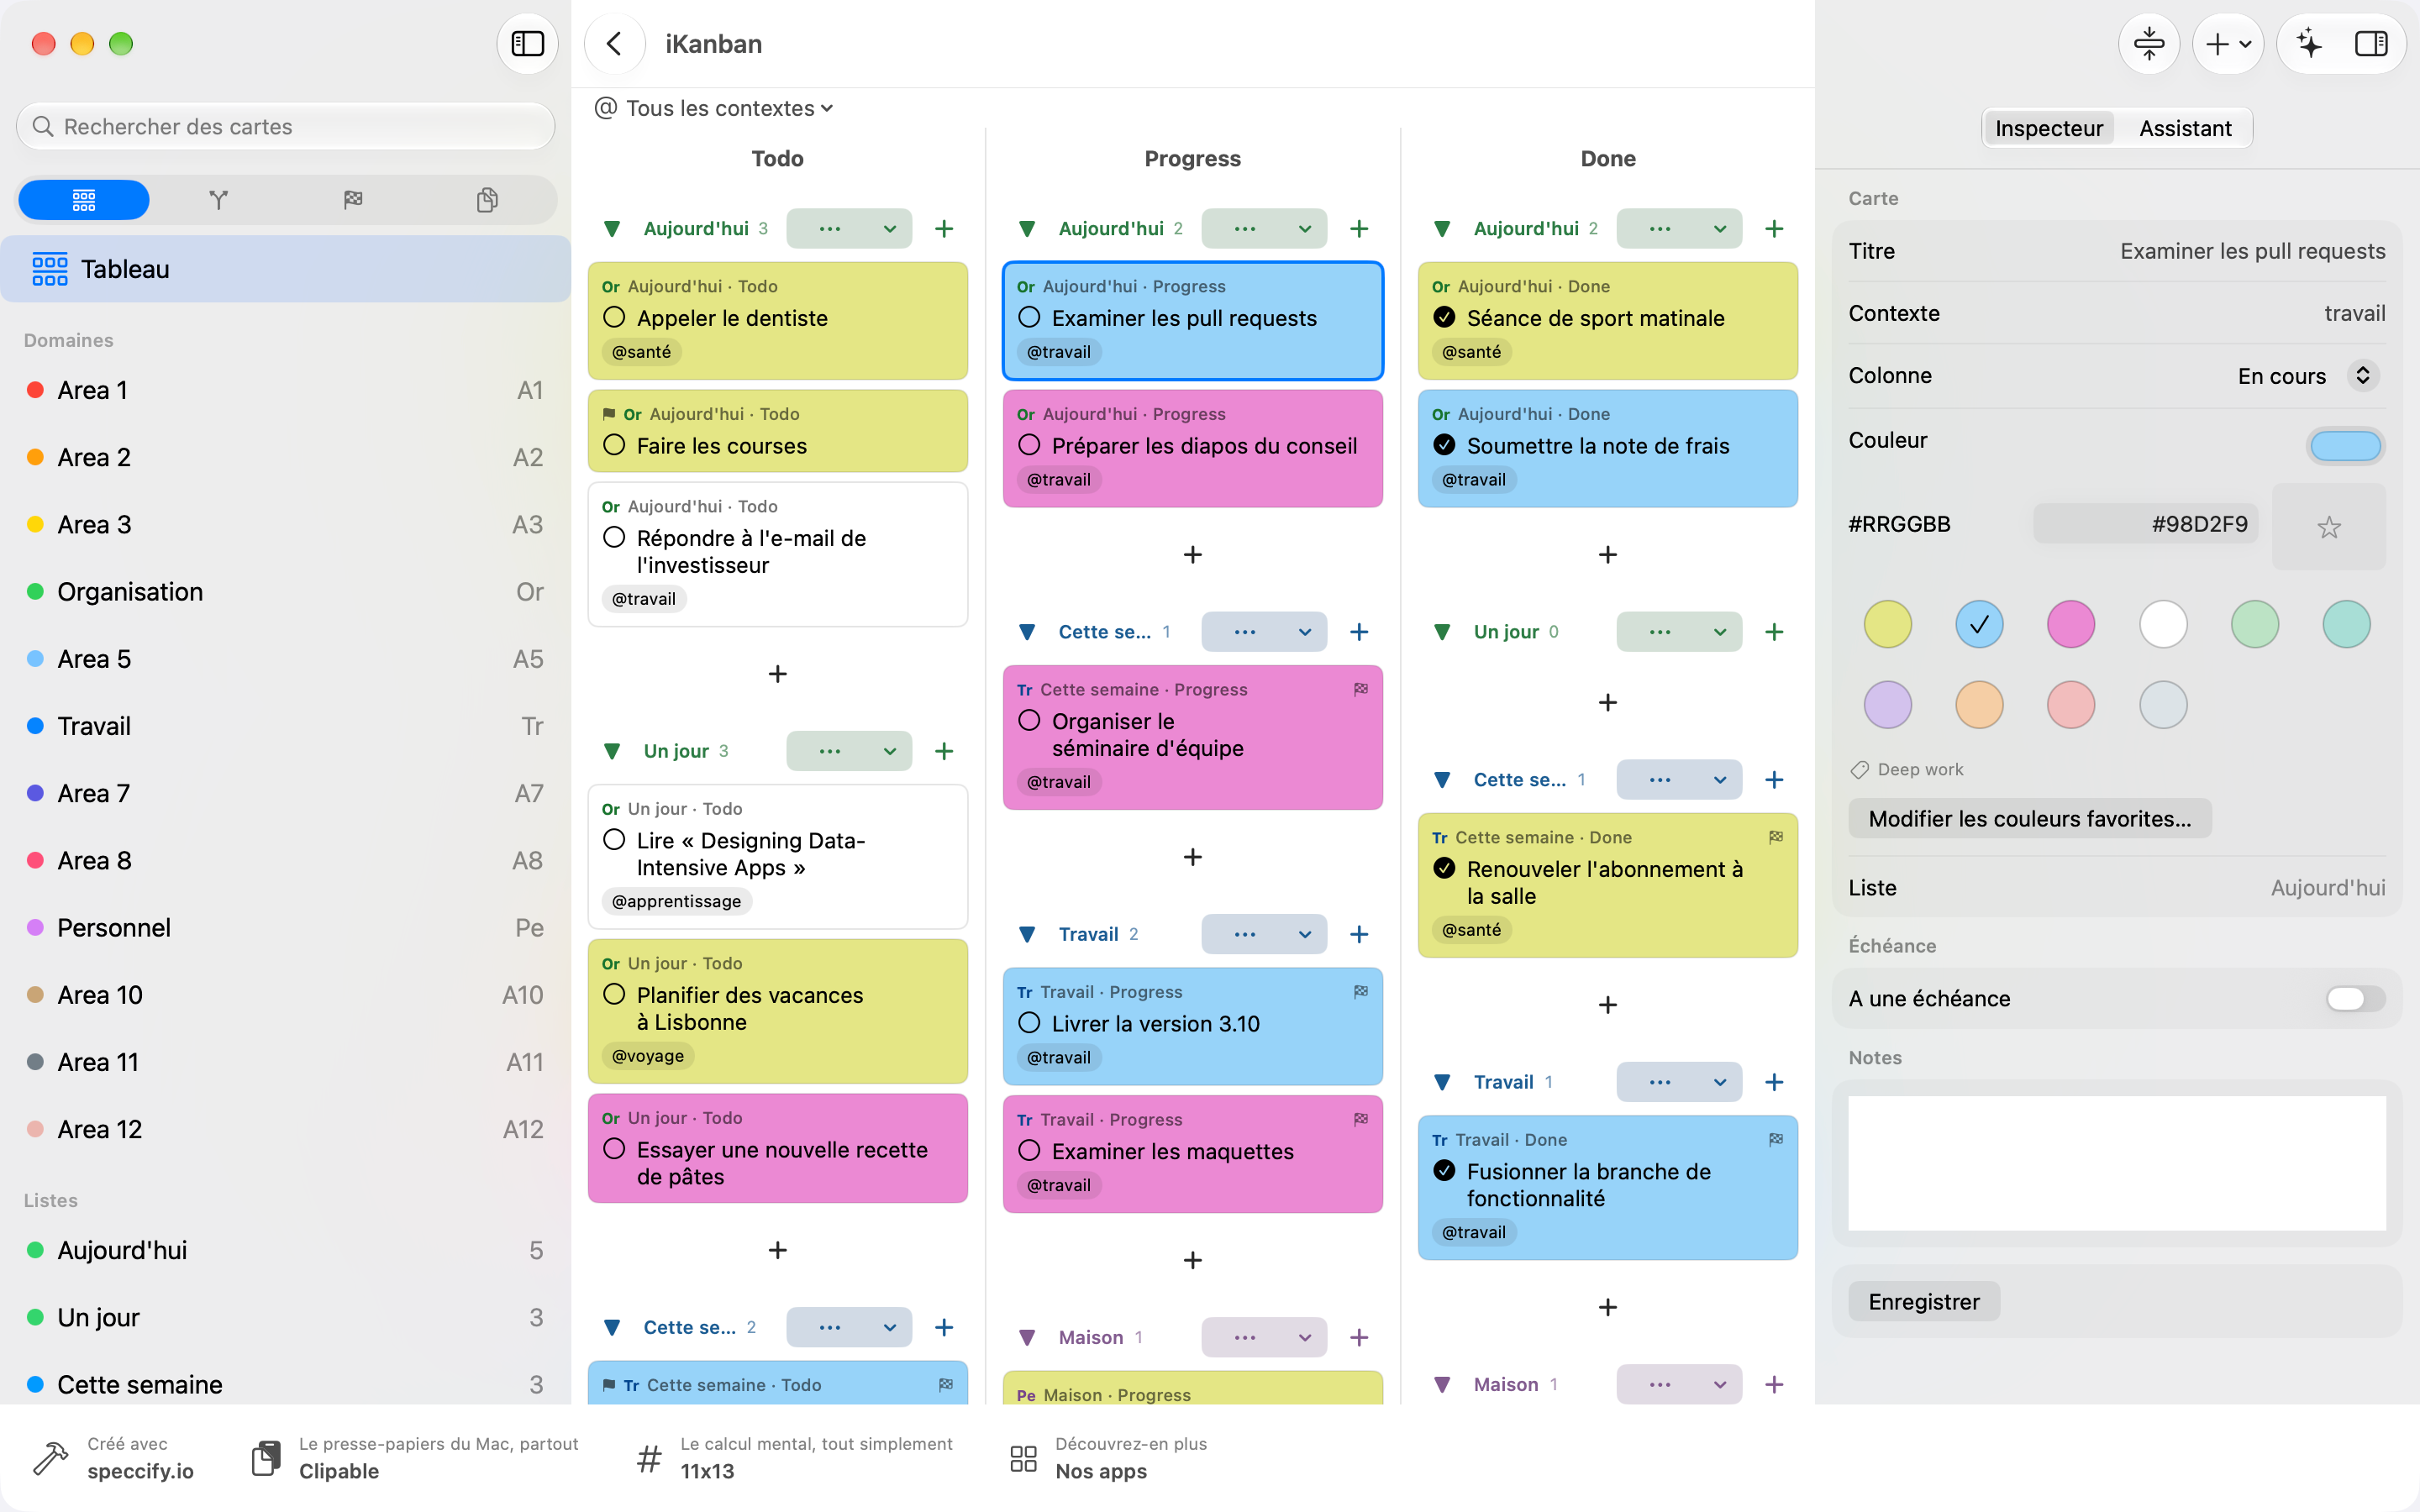Click Modifier les couleurs favorites button
This screenshot has width=2420, height=1512.
2029,819
